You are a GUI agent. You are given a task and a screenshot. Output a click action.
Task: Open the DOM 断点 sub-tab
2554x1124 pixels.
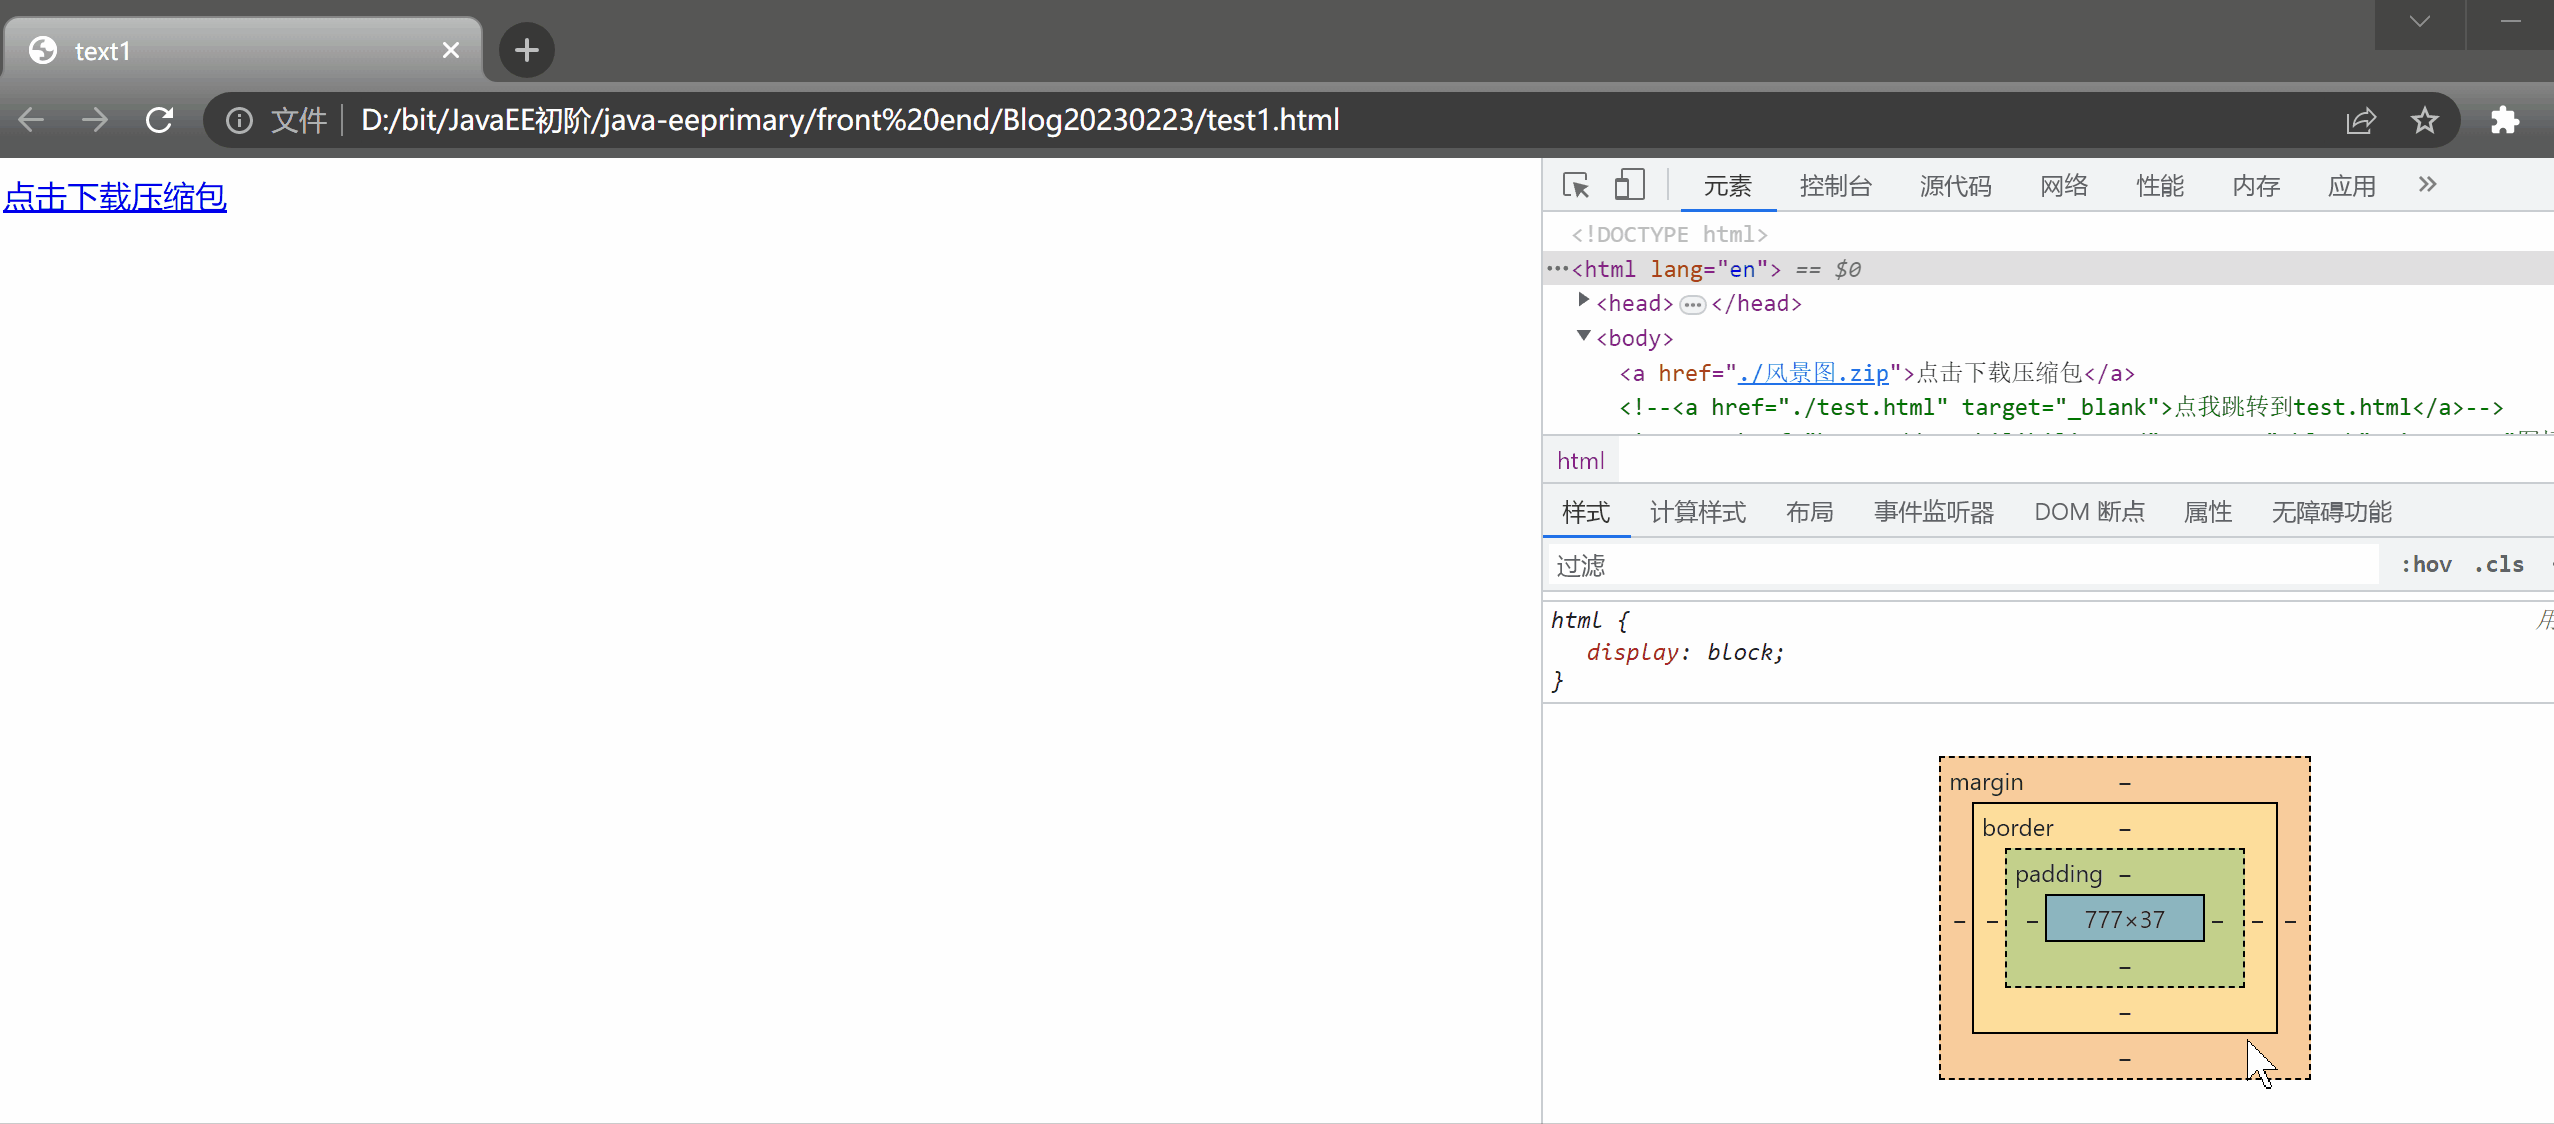(x=2090, y=512)
